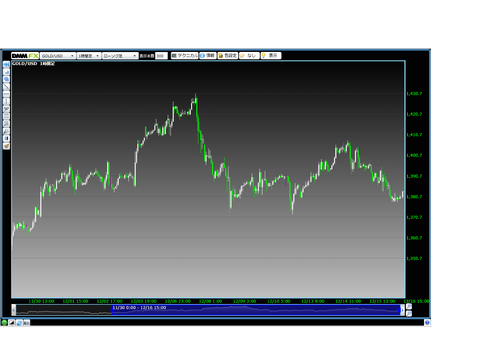The height and width of the screenshot is (360, 480).
Task: Click the '11/30 0:00 - 12/16 15:00' range label
Action: (x=139, y=308)
